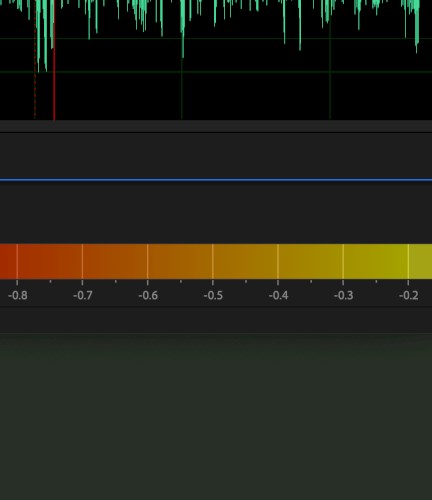Click the -0.6 level meter label
The image size is (432, 500).
pyautogui.click(x=148, y=295)
